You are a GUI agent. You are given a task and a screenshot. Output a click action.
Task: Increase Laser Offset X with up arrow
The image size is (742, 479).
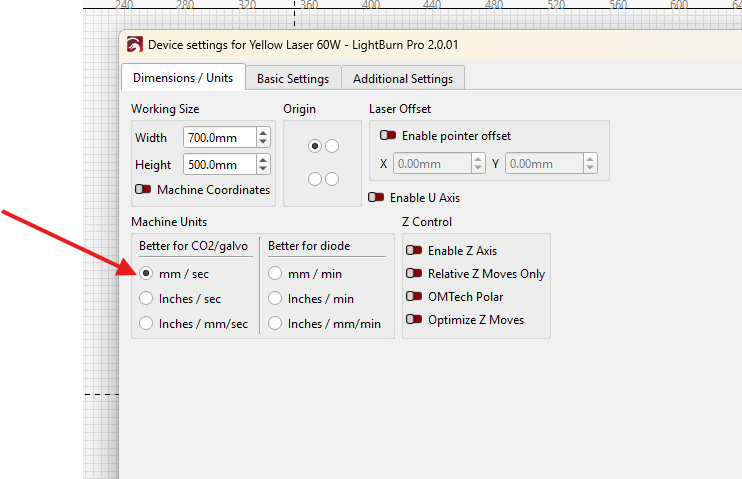478,159
